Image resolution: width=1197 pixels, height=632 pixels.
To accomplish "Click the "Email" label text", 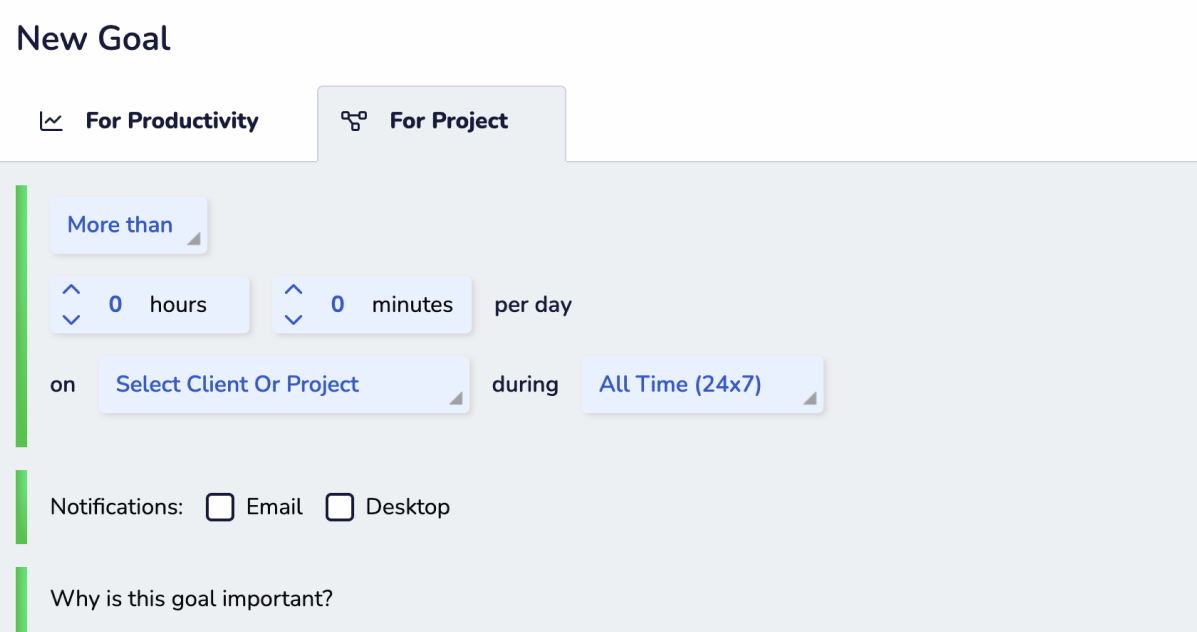I will pos(274,507).
